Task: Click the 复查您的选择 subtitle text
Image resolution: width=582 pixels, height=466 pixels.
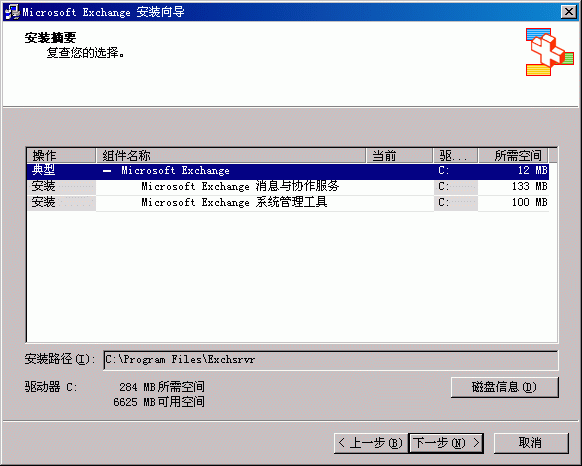Action: coord(85,53)
